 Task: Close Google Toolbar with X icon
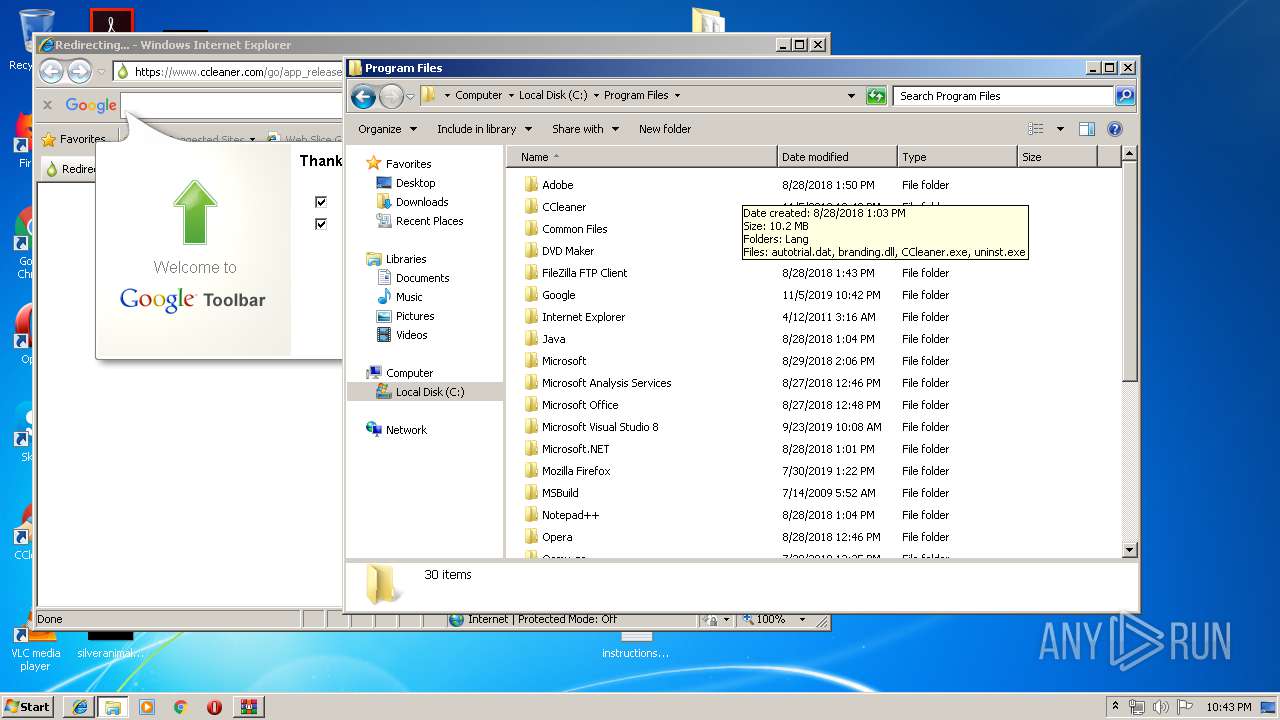click(x=47, y=105)
